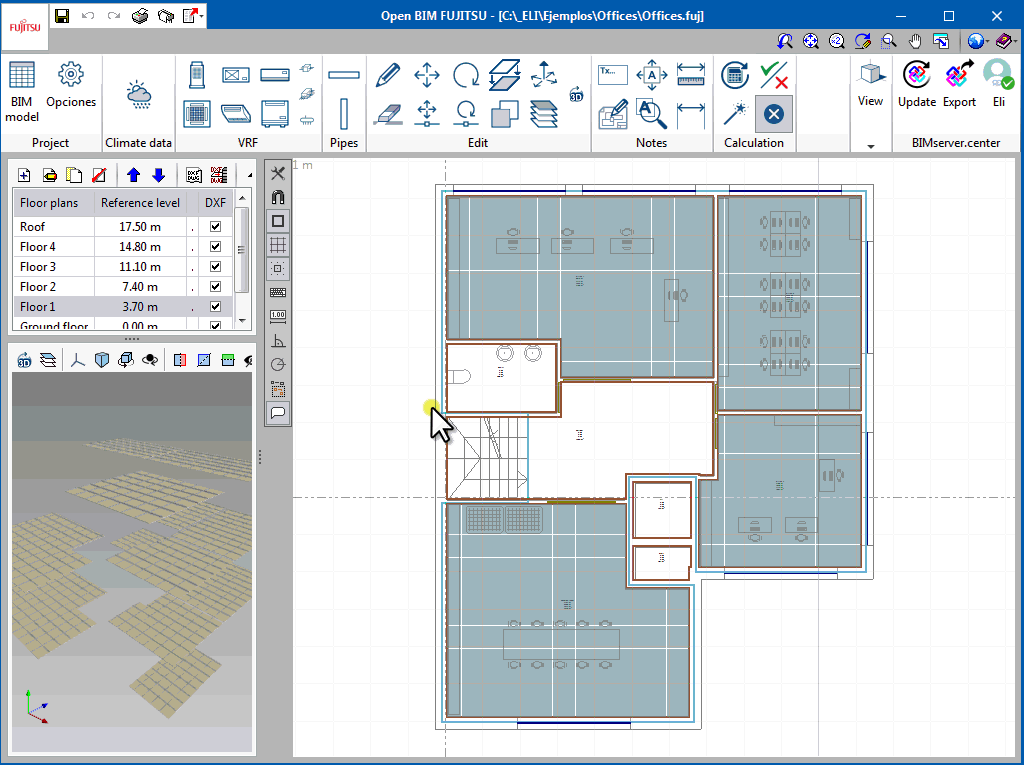This screenshot has width=1024, height=765.
Task: Click the 3D view icon in the preview panel
Action: coord(22,359)
